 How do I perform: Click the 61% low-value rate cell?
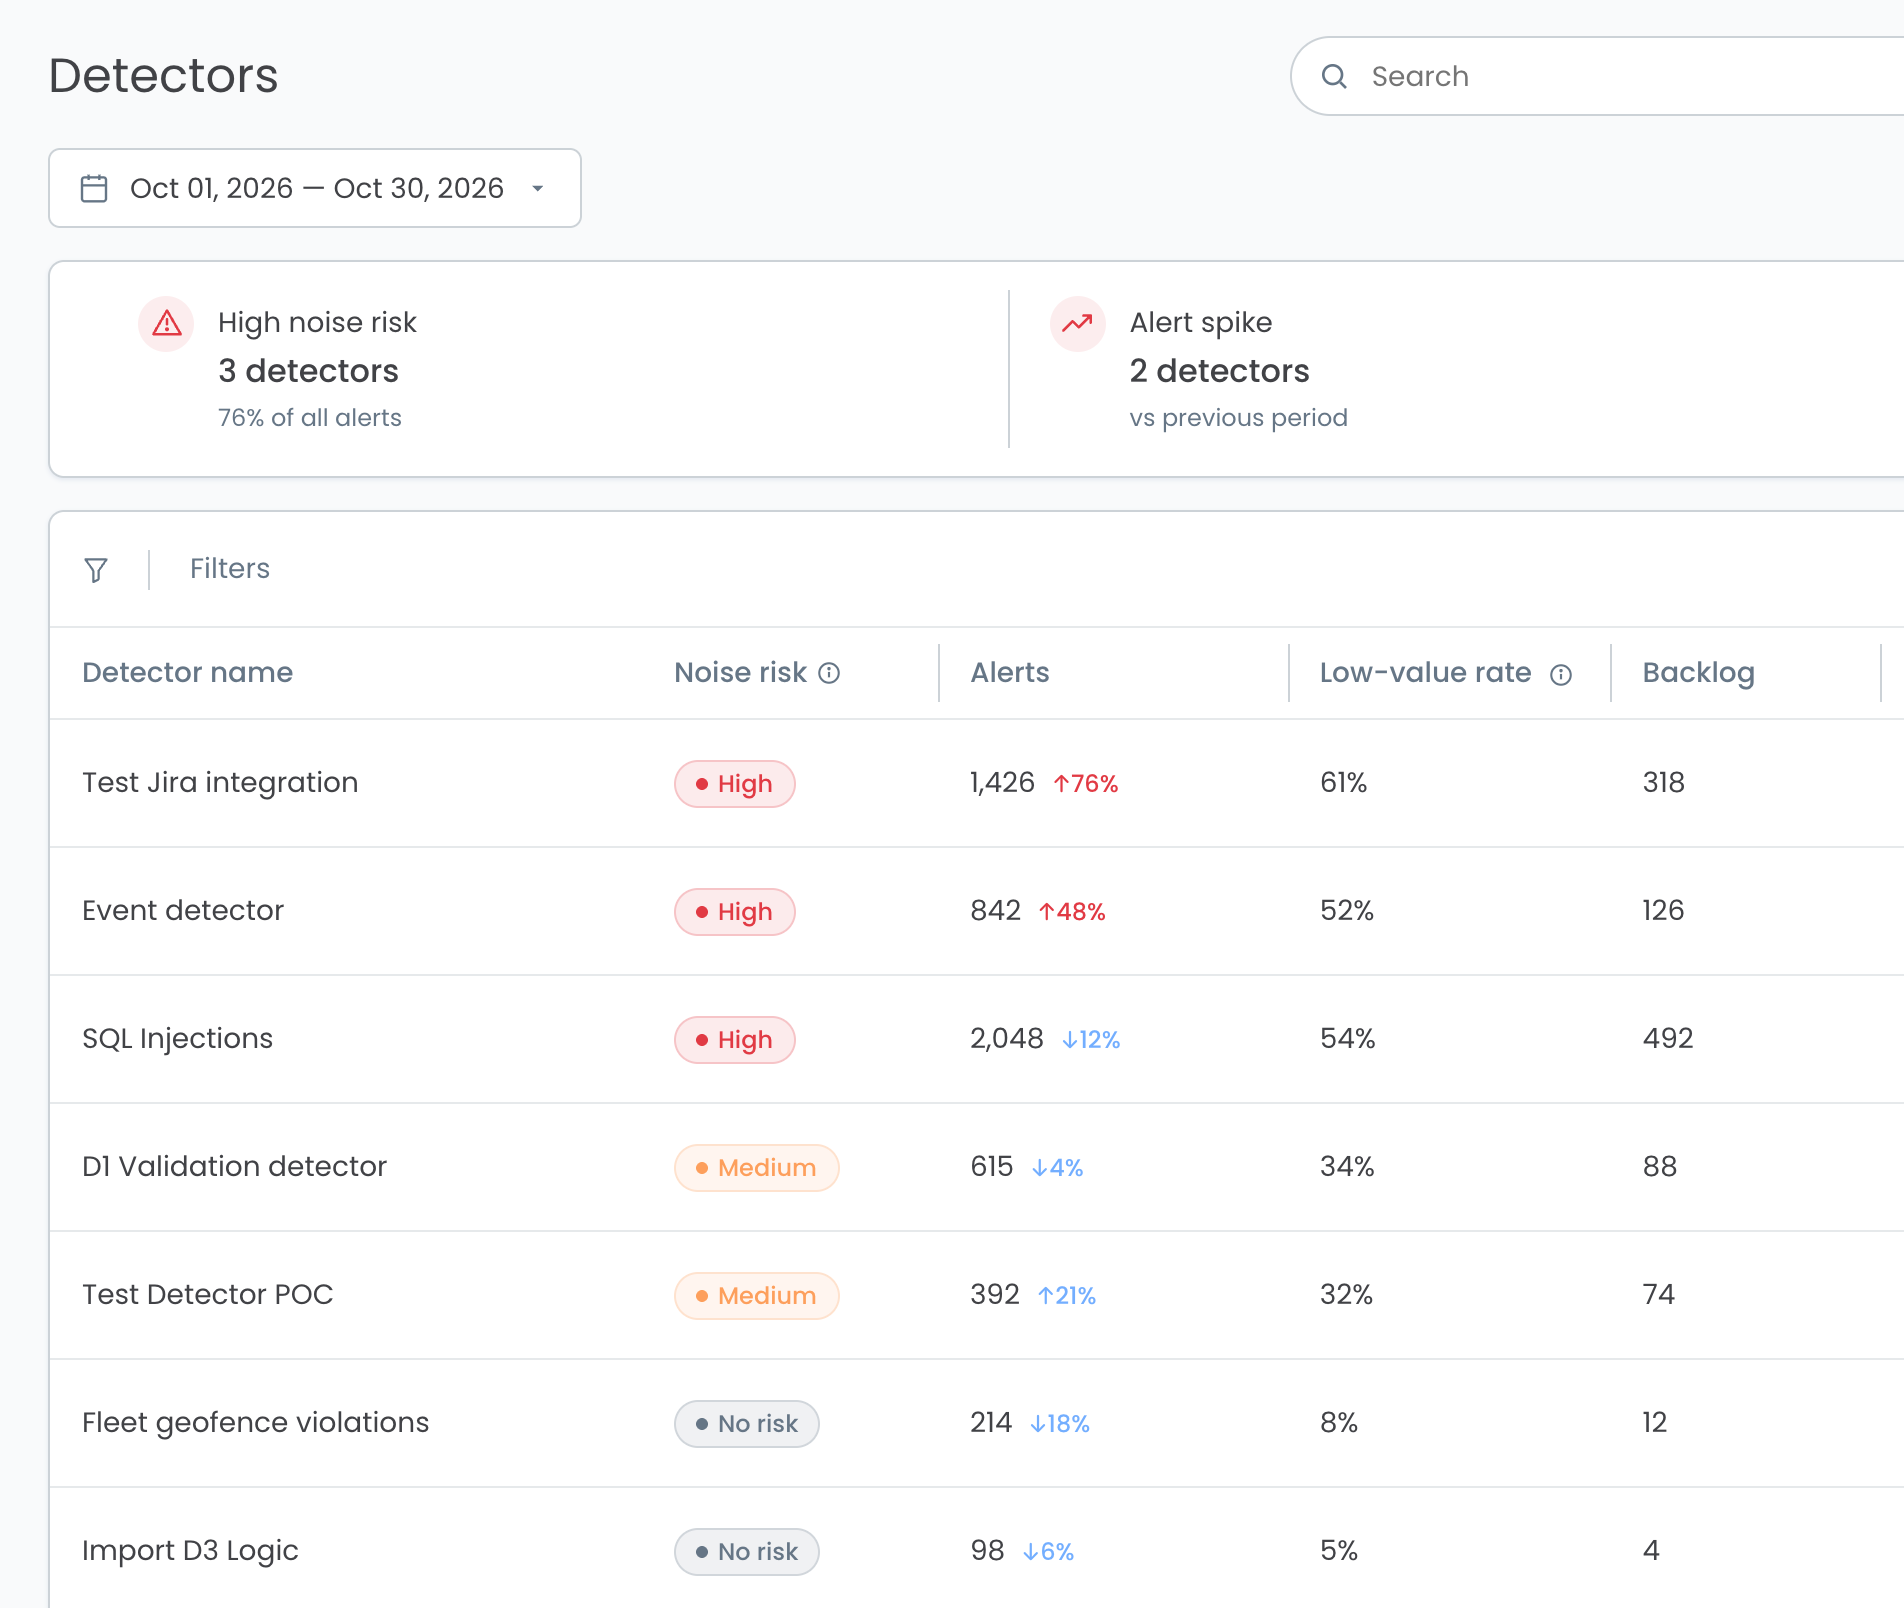click(1343, 783)
